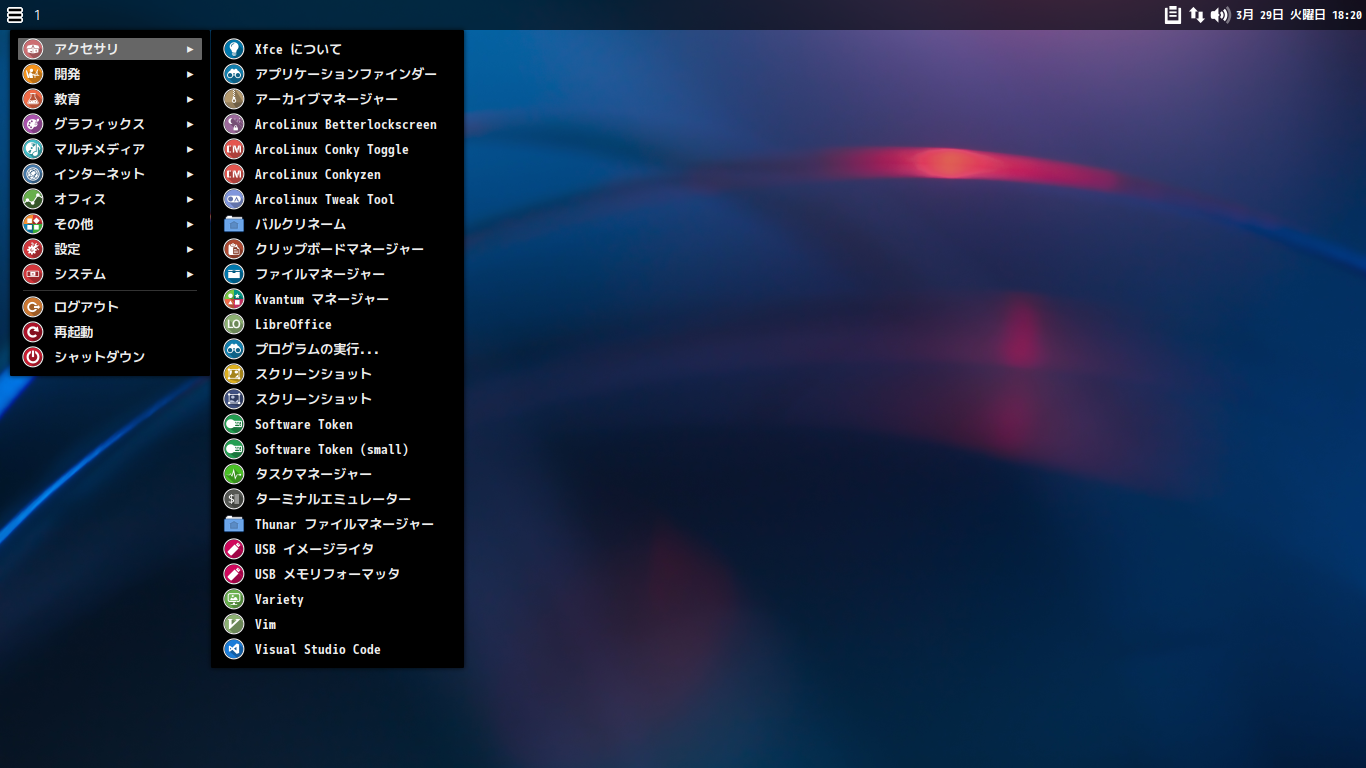Viewport: 1366px width, 768px height.
Task: Click the Variety monitor icon
Action: coord(233,599)
